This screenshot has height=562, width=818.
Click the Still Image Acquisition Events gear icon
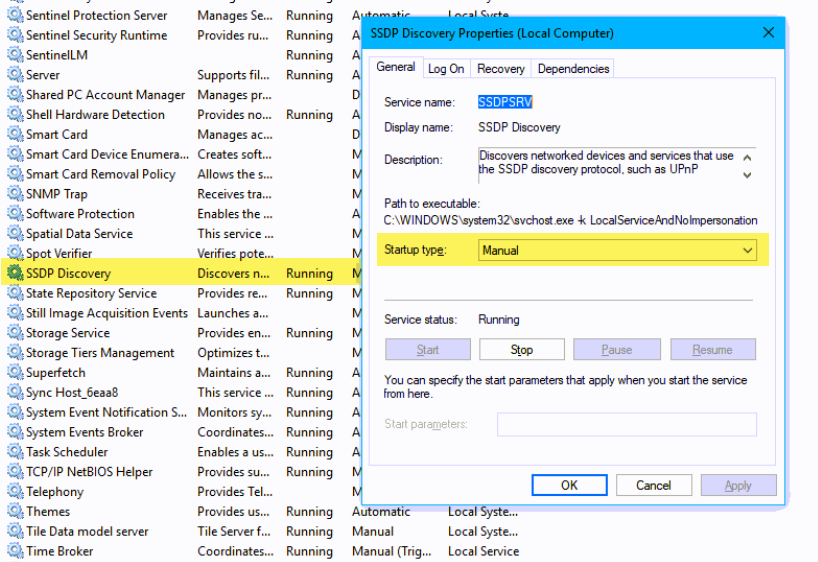click(x=15, y=313)
